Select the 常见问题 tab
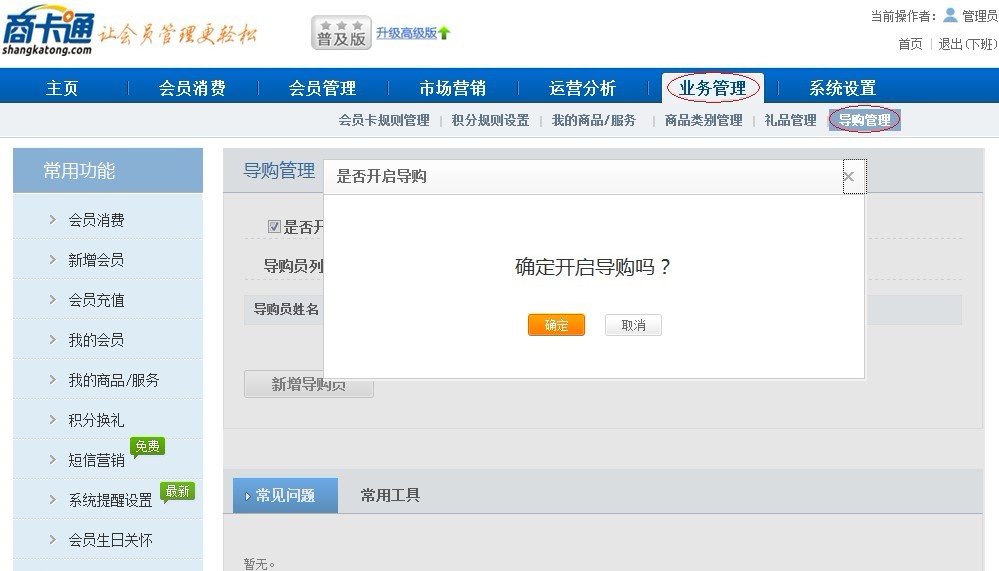Screen dimensions: 999x571 [285, 495]
